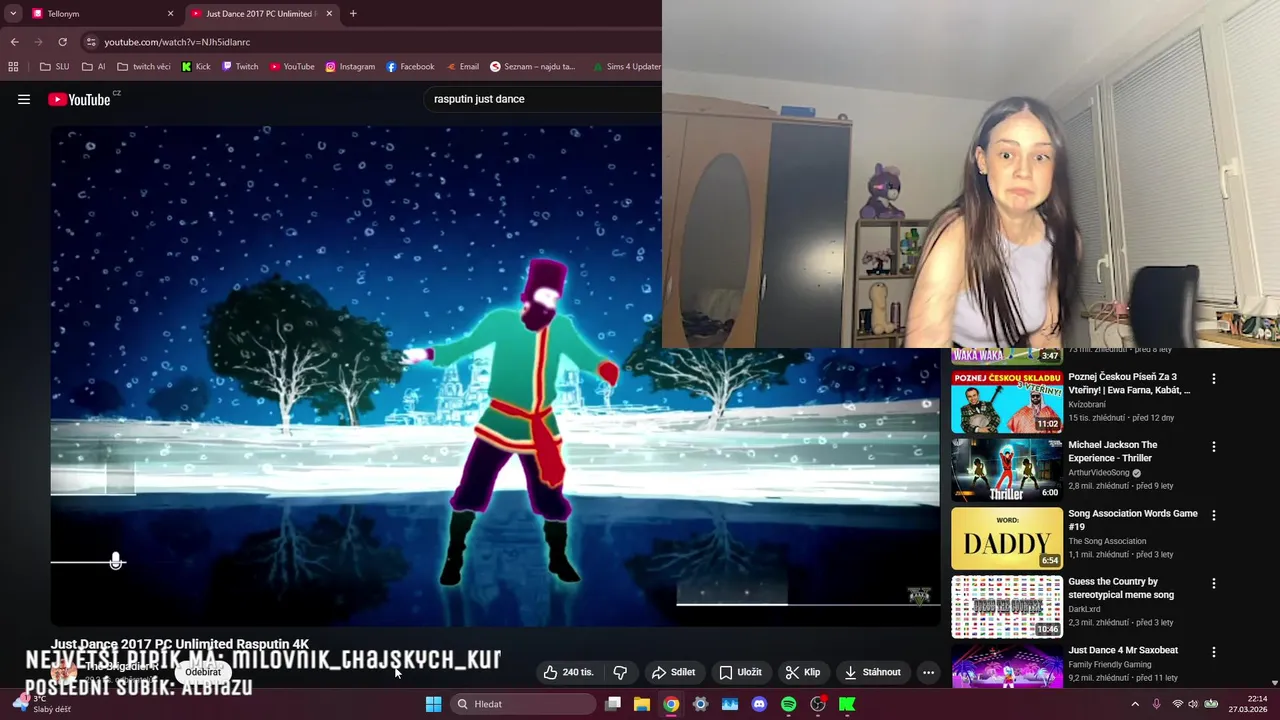Open the YouTube hamburger guide menu
The image size is (1280, 720).
(x=24, y=99)
